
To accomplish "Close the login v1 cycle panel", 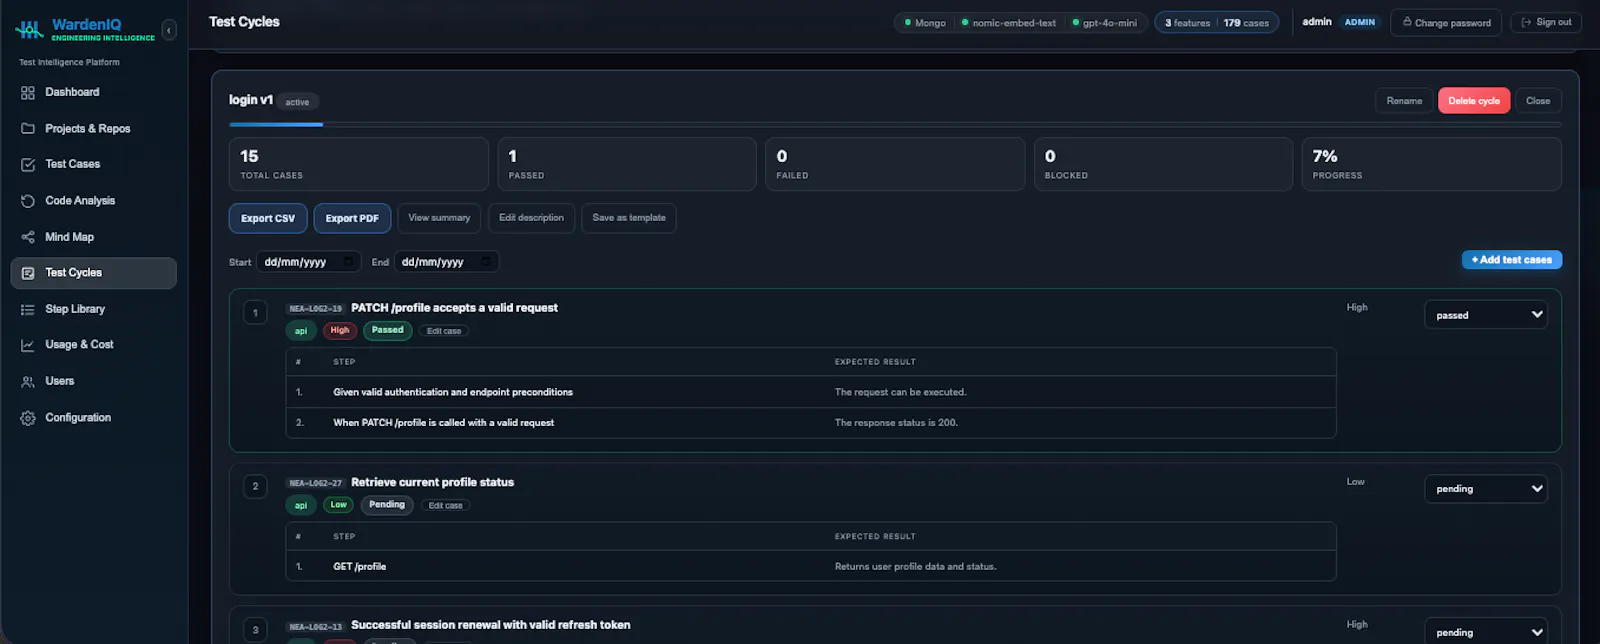I will [1538, 101].
